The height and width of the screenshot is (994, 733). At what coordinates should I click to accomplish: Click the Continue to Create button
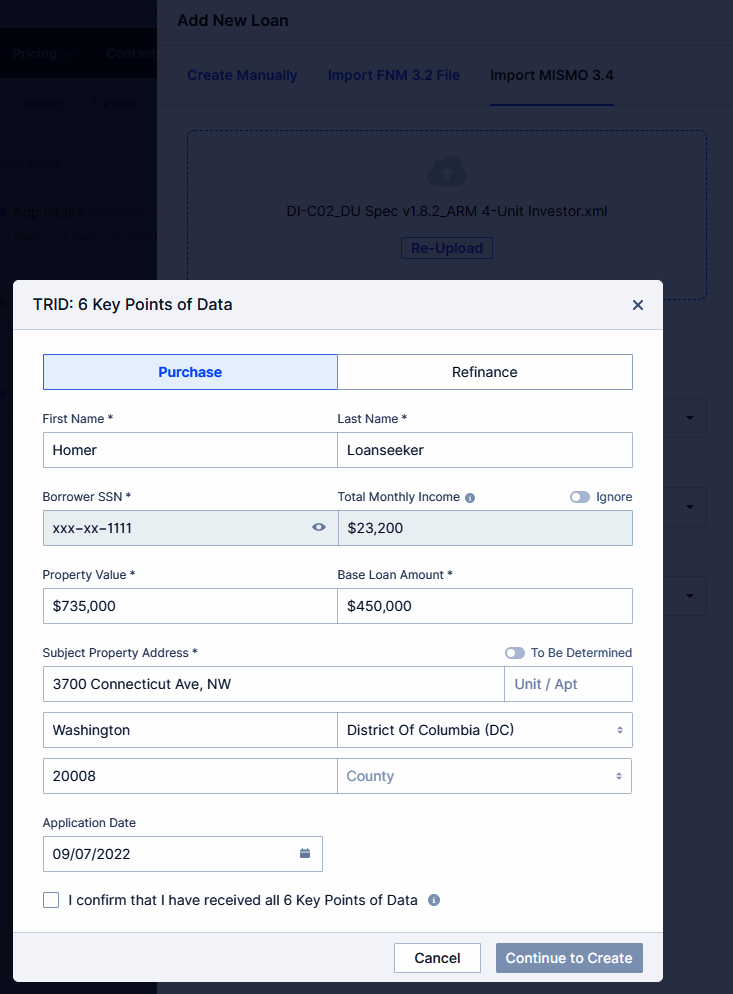click(x=569, y=958)
